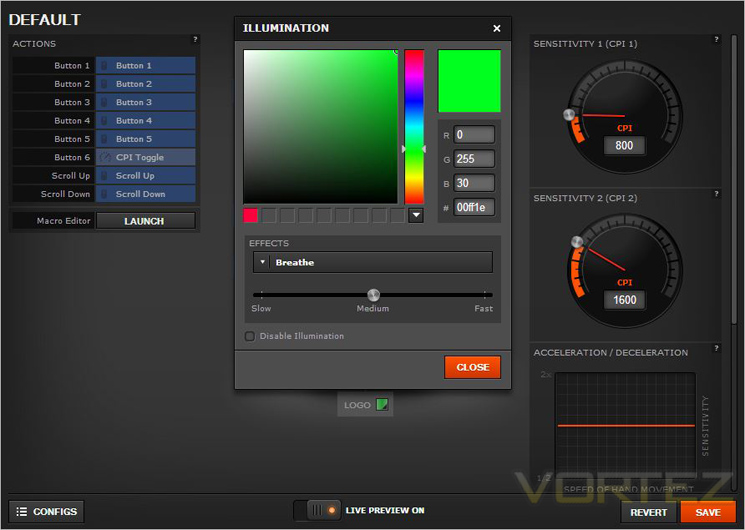The width and height of the screenshot is (745, 530).
Task: Click the Revert button
Action: click(649, 512)
